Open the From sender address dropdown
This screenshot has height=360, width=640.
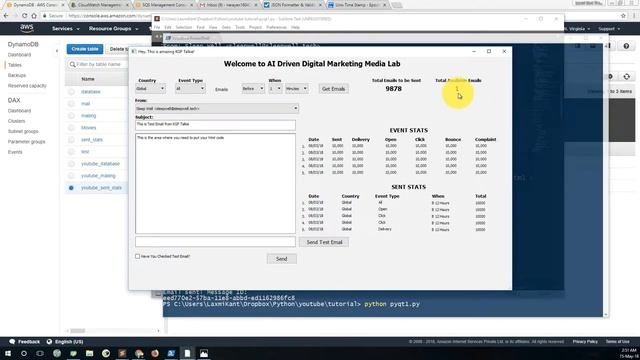click(x=217, y=109)
